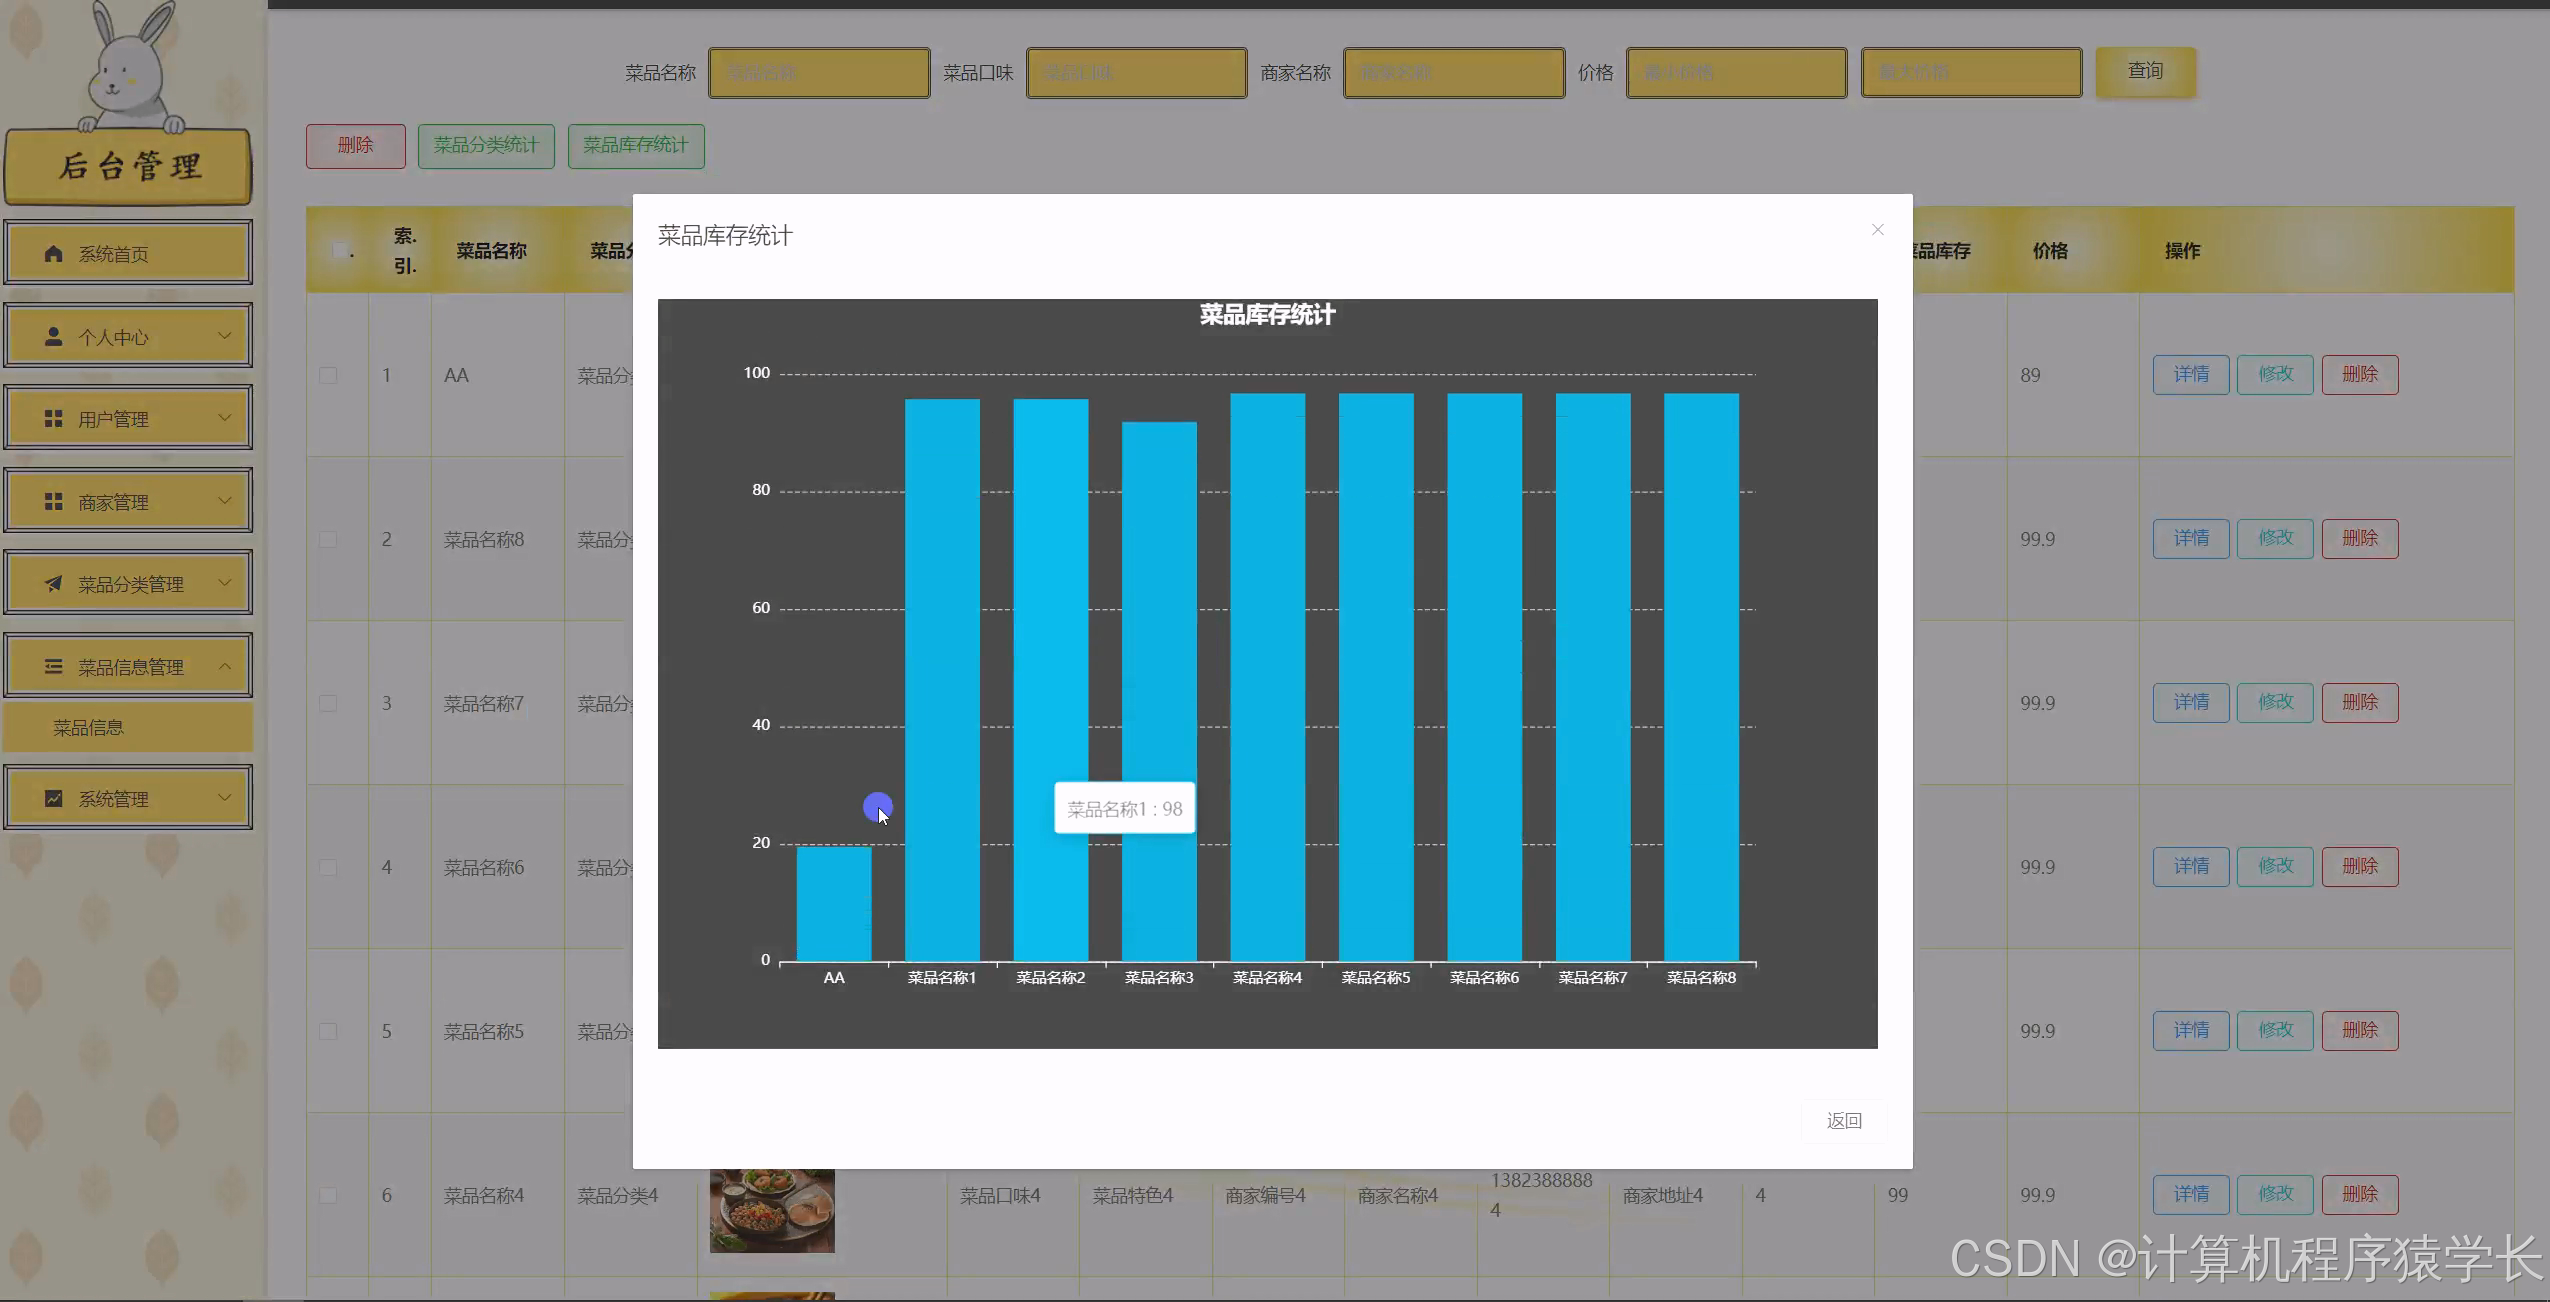Click the 菜品名称3 bar in the chart
This screenshot has width=2550, height=1302.
click(1159, 650)
